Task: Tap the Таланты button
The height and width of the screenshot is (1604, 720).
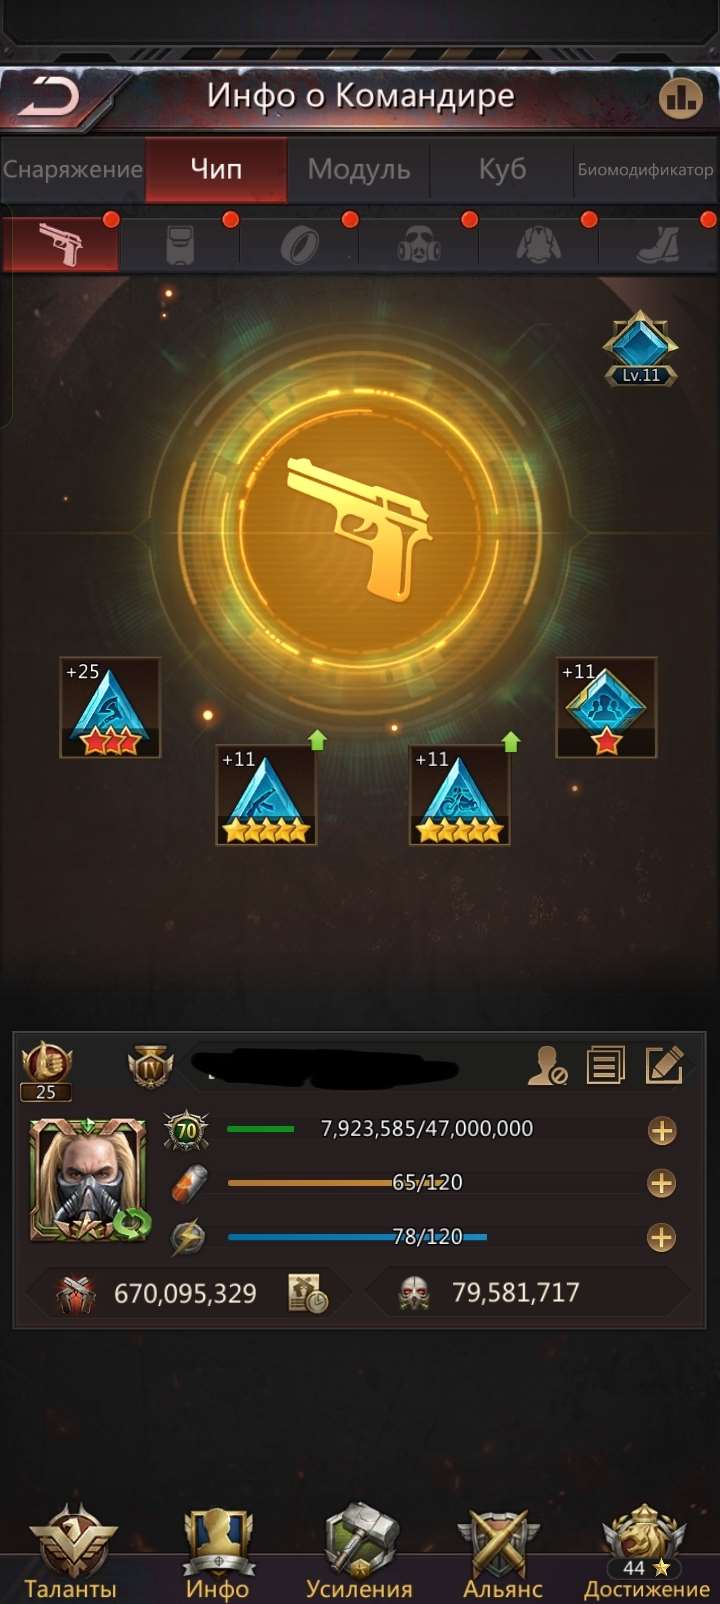Action: 71,1553
